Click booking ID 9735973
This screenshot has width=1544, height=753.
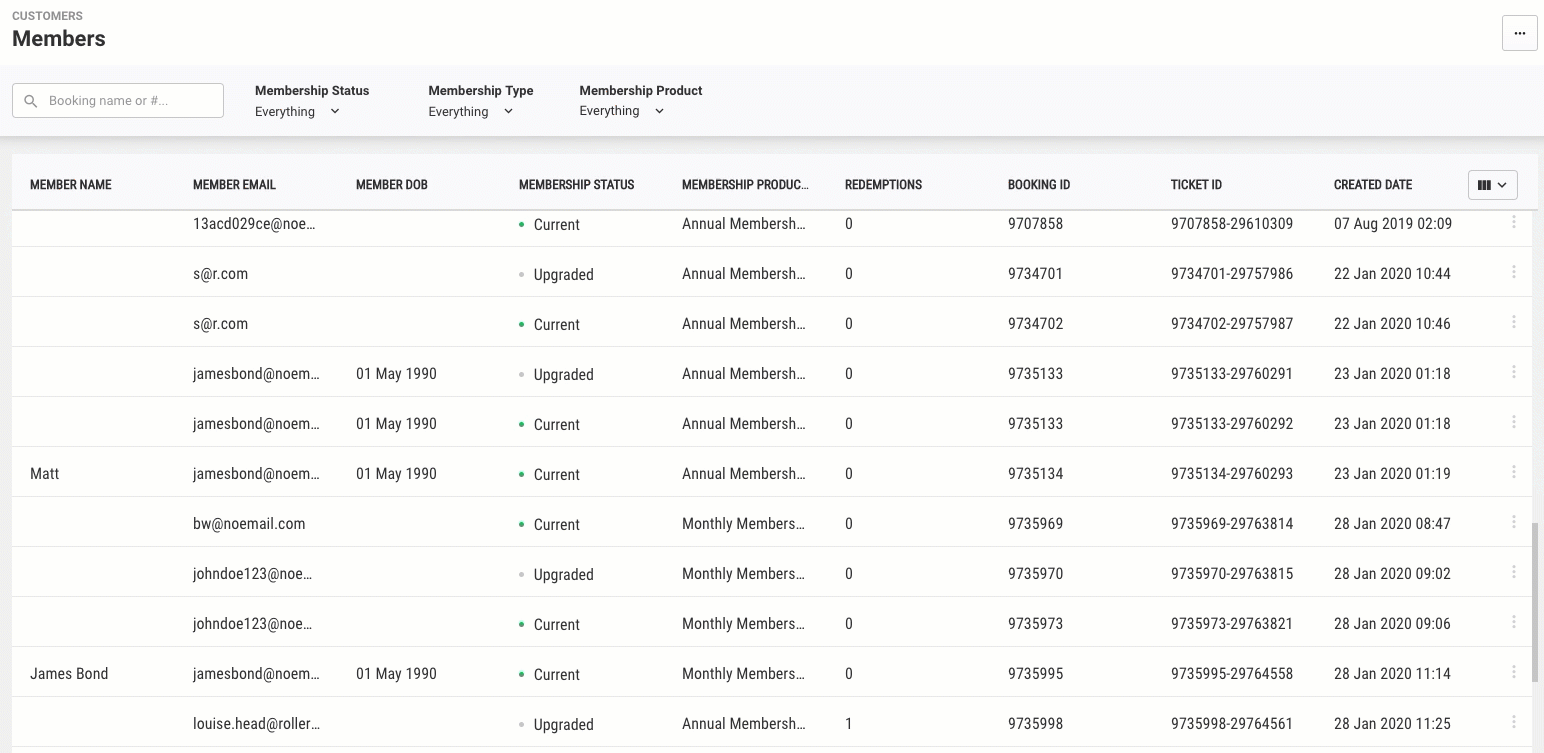[x=1035, y=624]
